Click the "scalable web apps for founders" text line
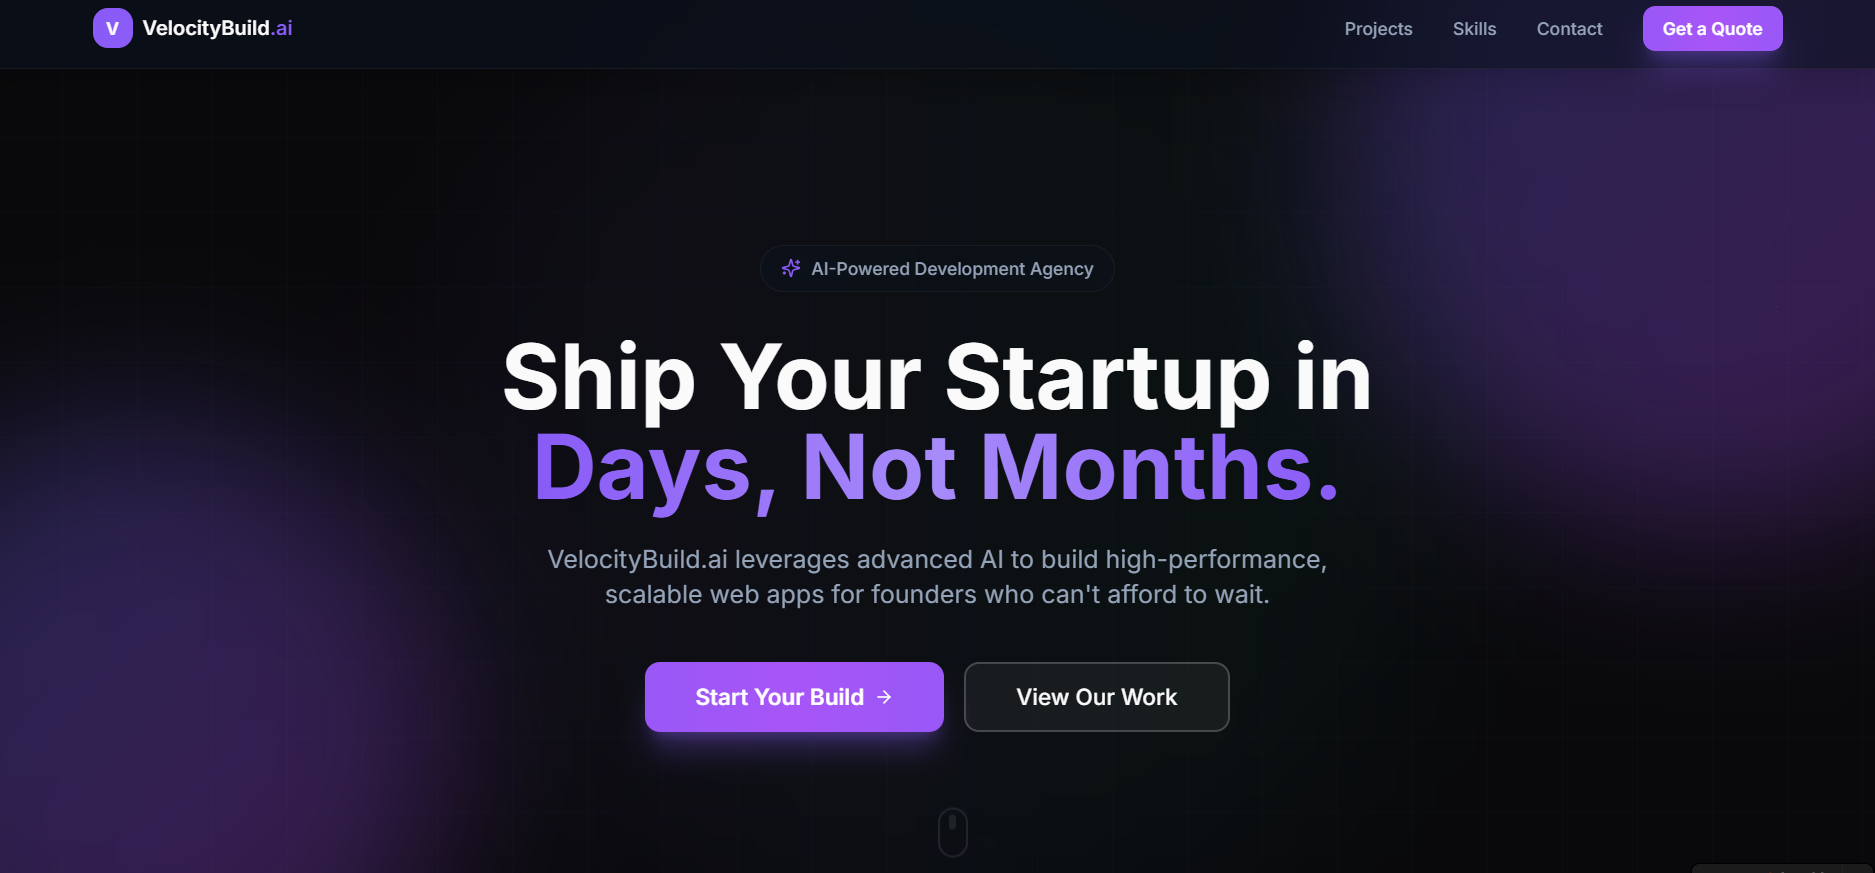Screen dimensions: 1875x873 (937, 594)
